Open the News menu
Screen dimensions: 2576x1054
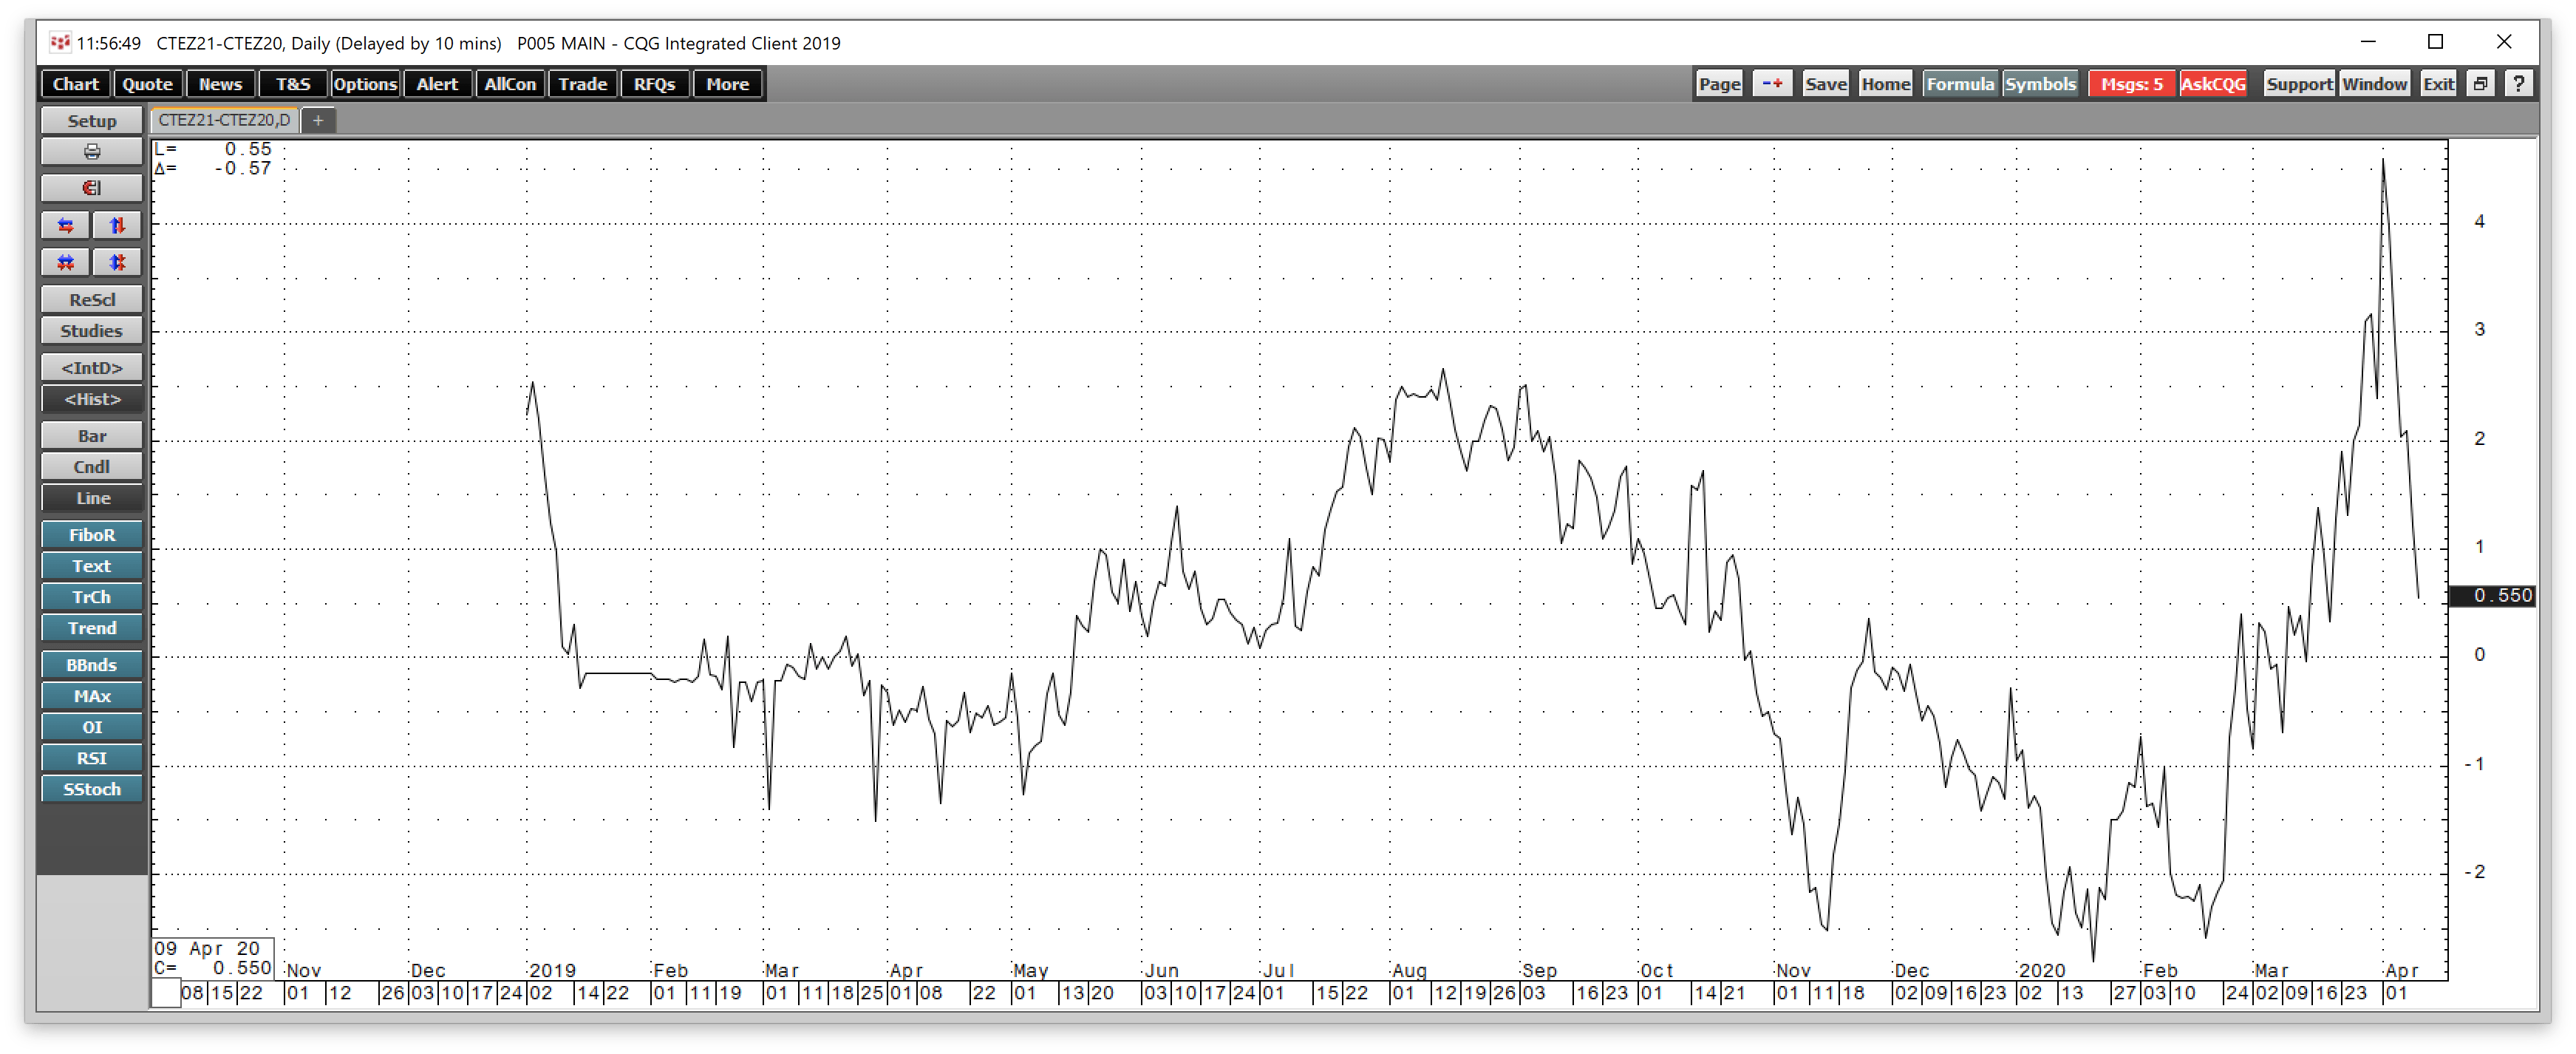click(x=220, y=84)
